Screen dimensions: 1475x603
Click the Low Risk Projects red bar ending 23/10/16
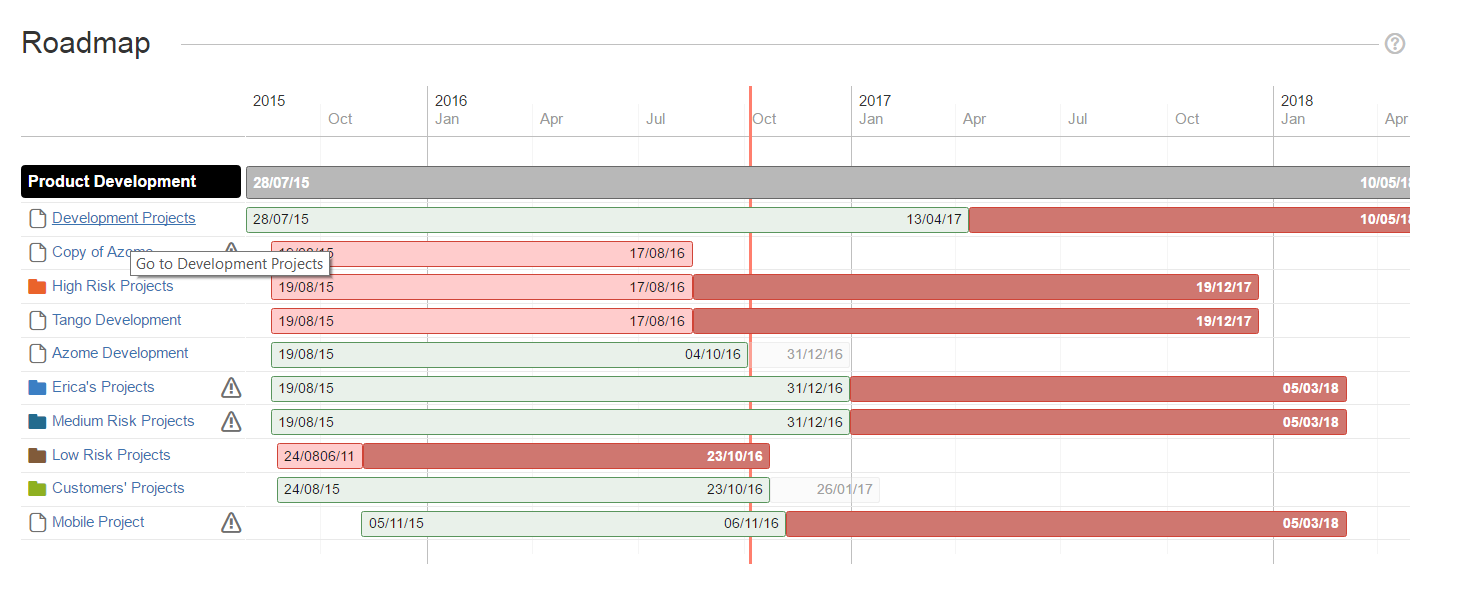point(565,456)
